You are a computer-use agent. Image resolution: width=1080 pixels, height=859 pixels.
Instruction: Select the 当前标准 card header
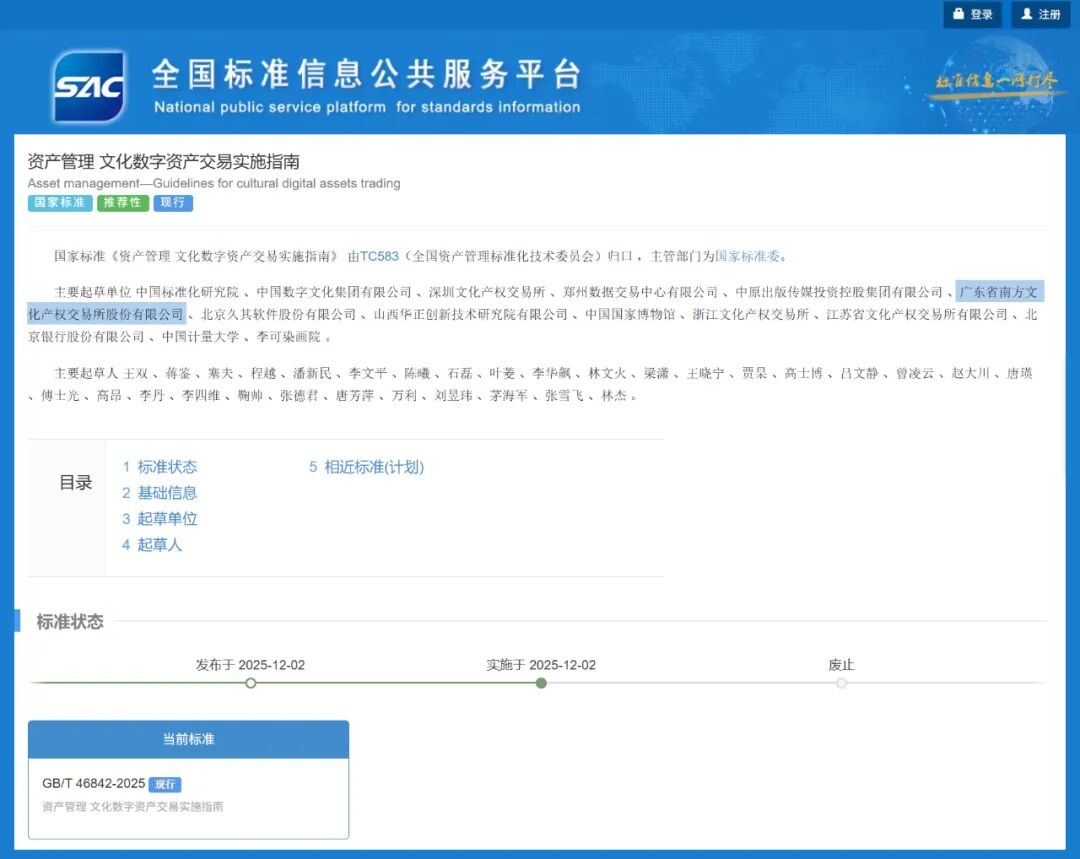[189, 739]
